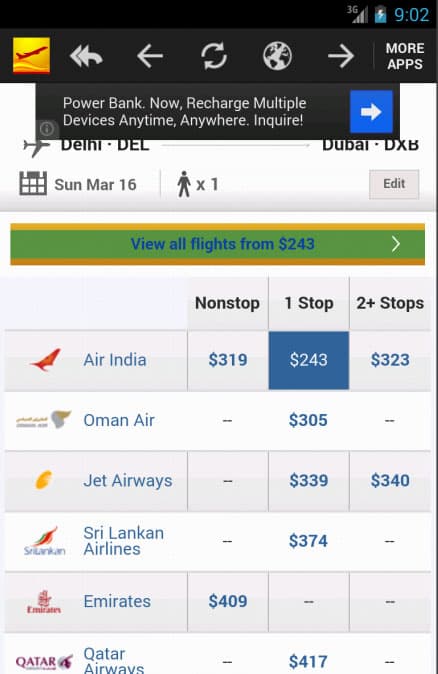
Task: Select the Nonstop column header
Action: click(227, 303)
